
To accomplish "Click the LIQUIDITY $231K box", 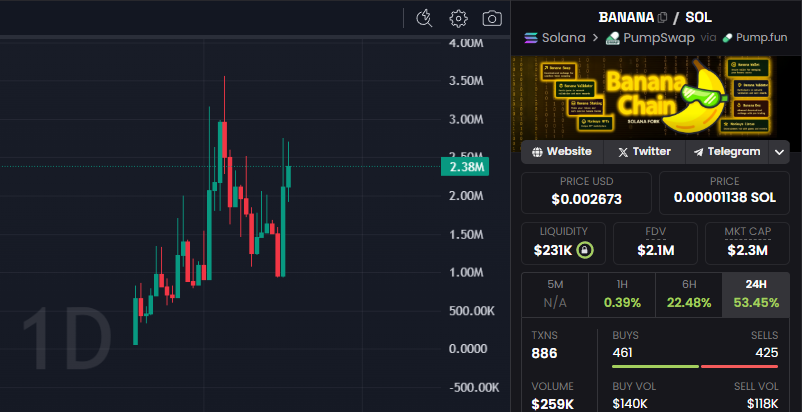I will pyautogui.click(x=563, y=243).
